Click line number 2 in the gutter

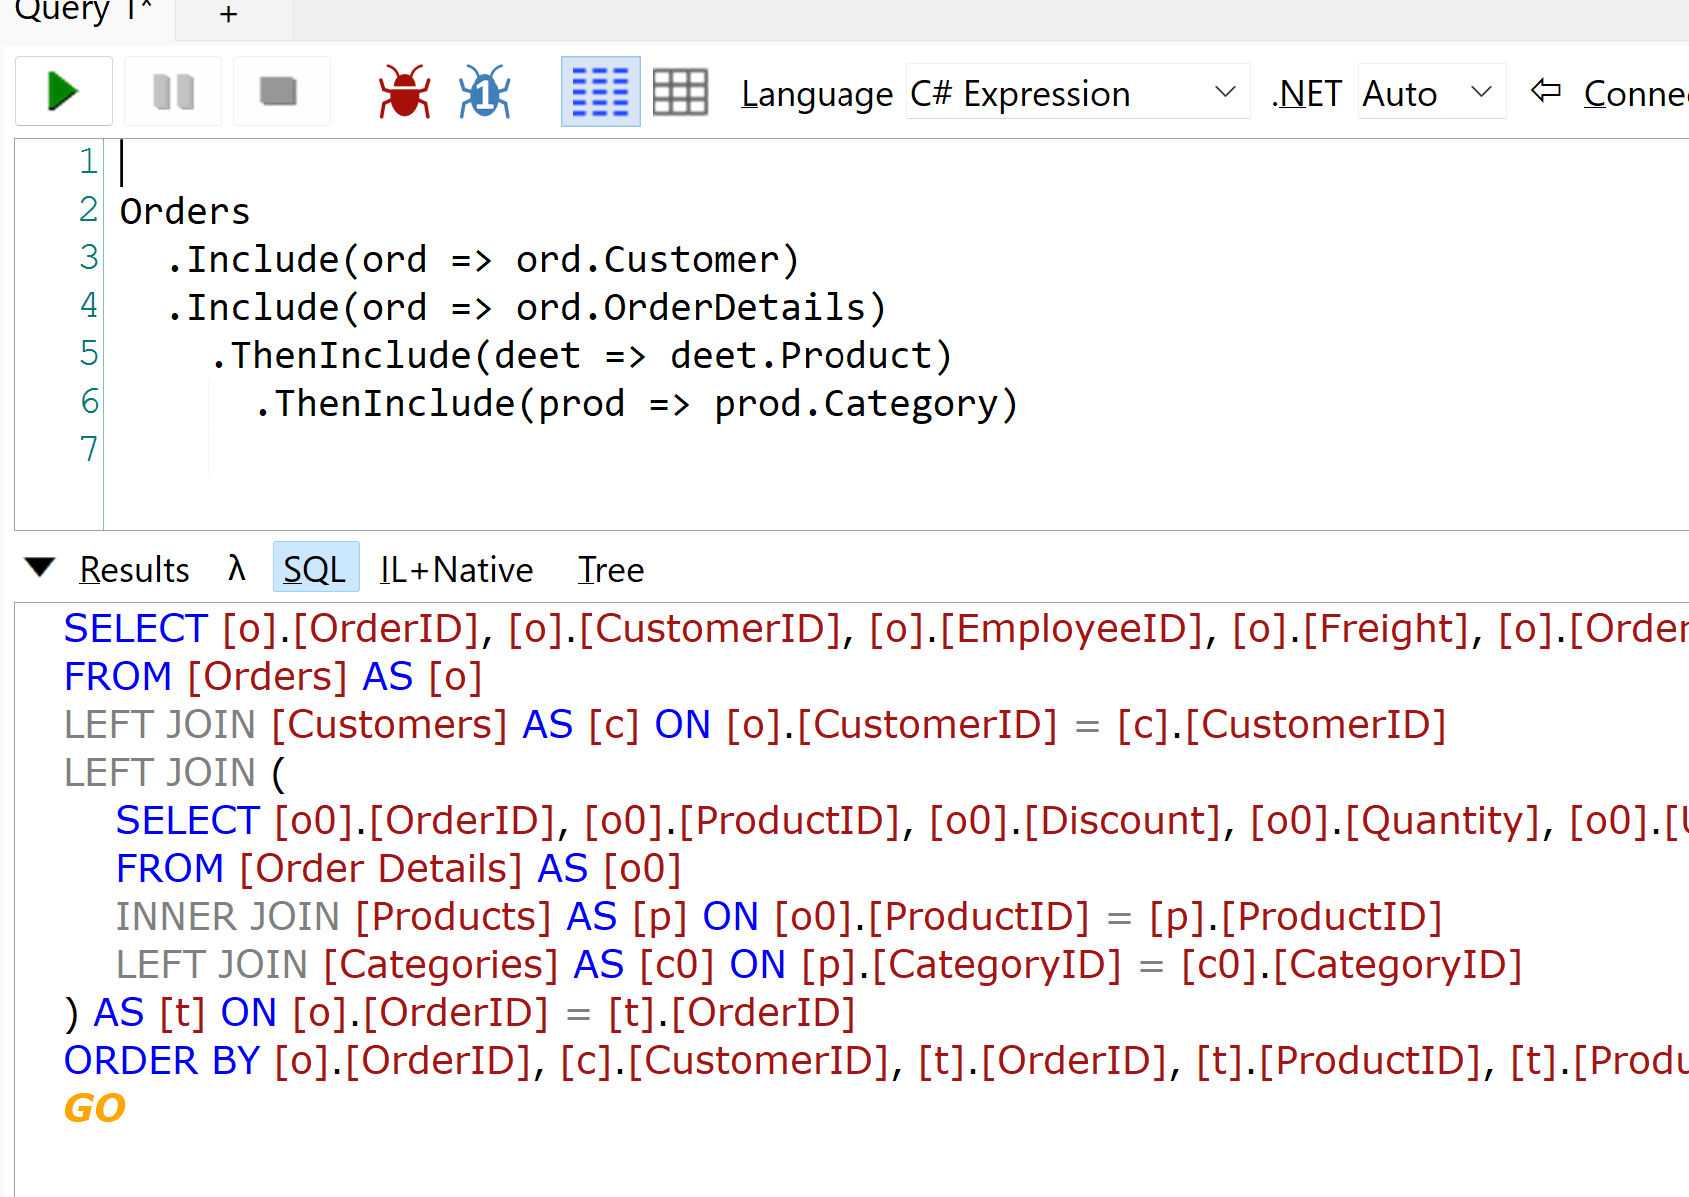[x=89, y=209]
